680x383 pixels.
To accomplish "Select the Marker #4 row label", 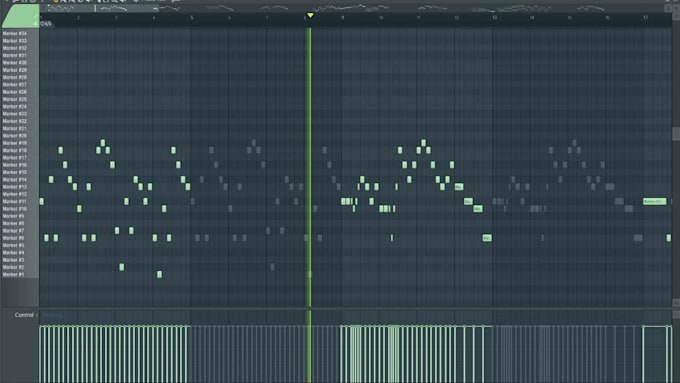I will pyautogui.click(x=13, y=252).
